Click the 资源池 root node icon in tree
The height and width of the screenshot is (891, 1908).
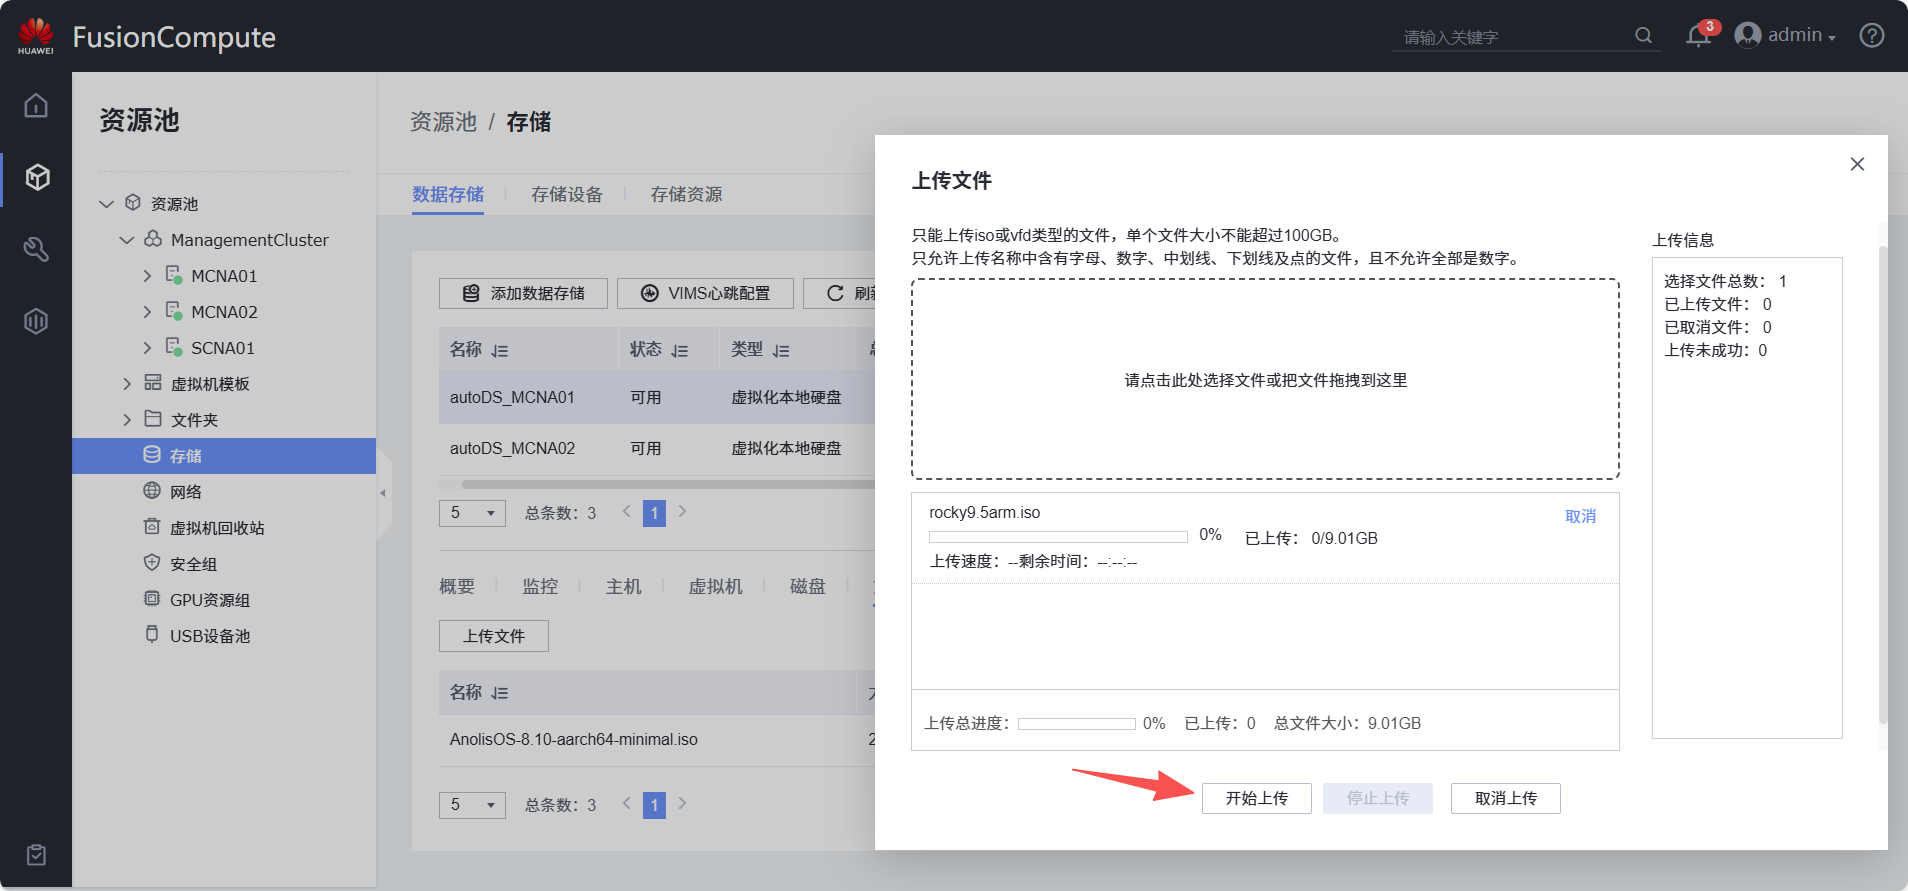(x=133, y=203)
